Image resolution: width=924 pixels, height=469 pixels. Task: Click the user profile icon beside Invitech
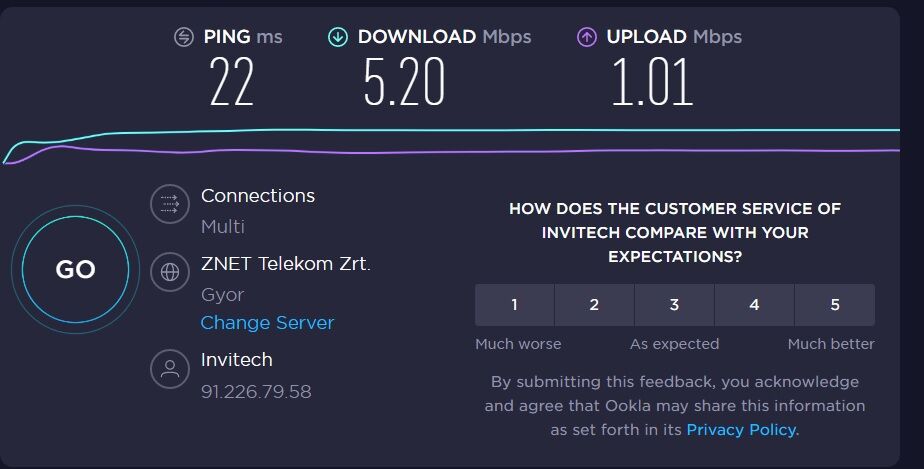170,369
